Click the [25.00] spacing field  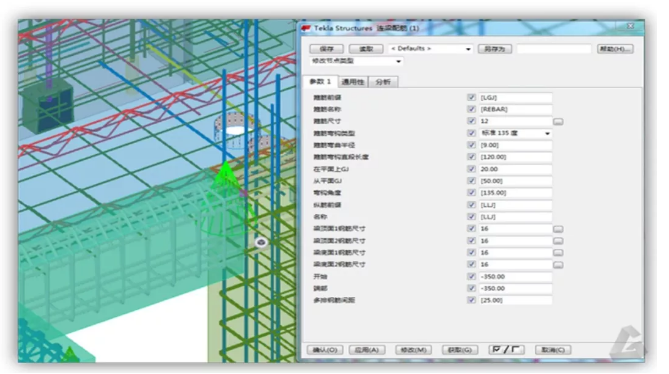pyautogui.click(x=515, y=300)
